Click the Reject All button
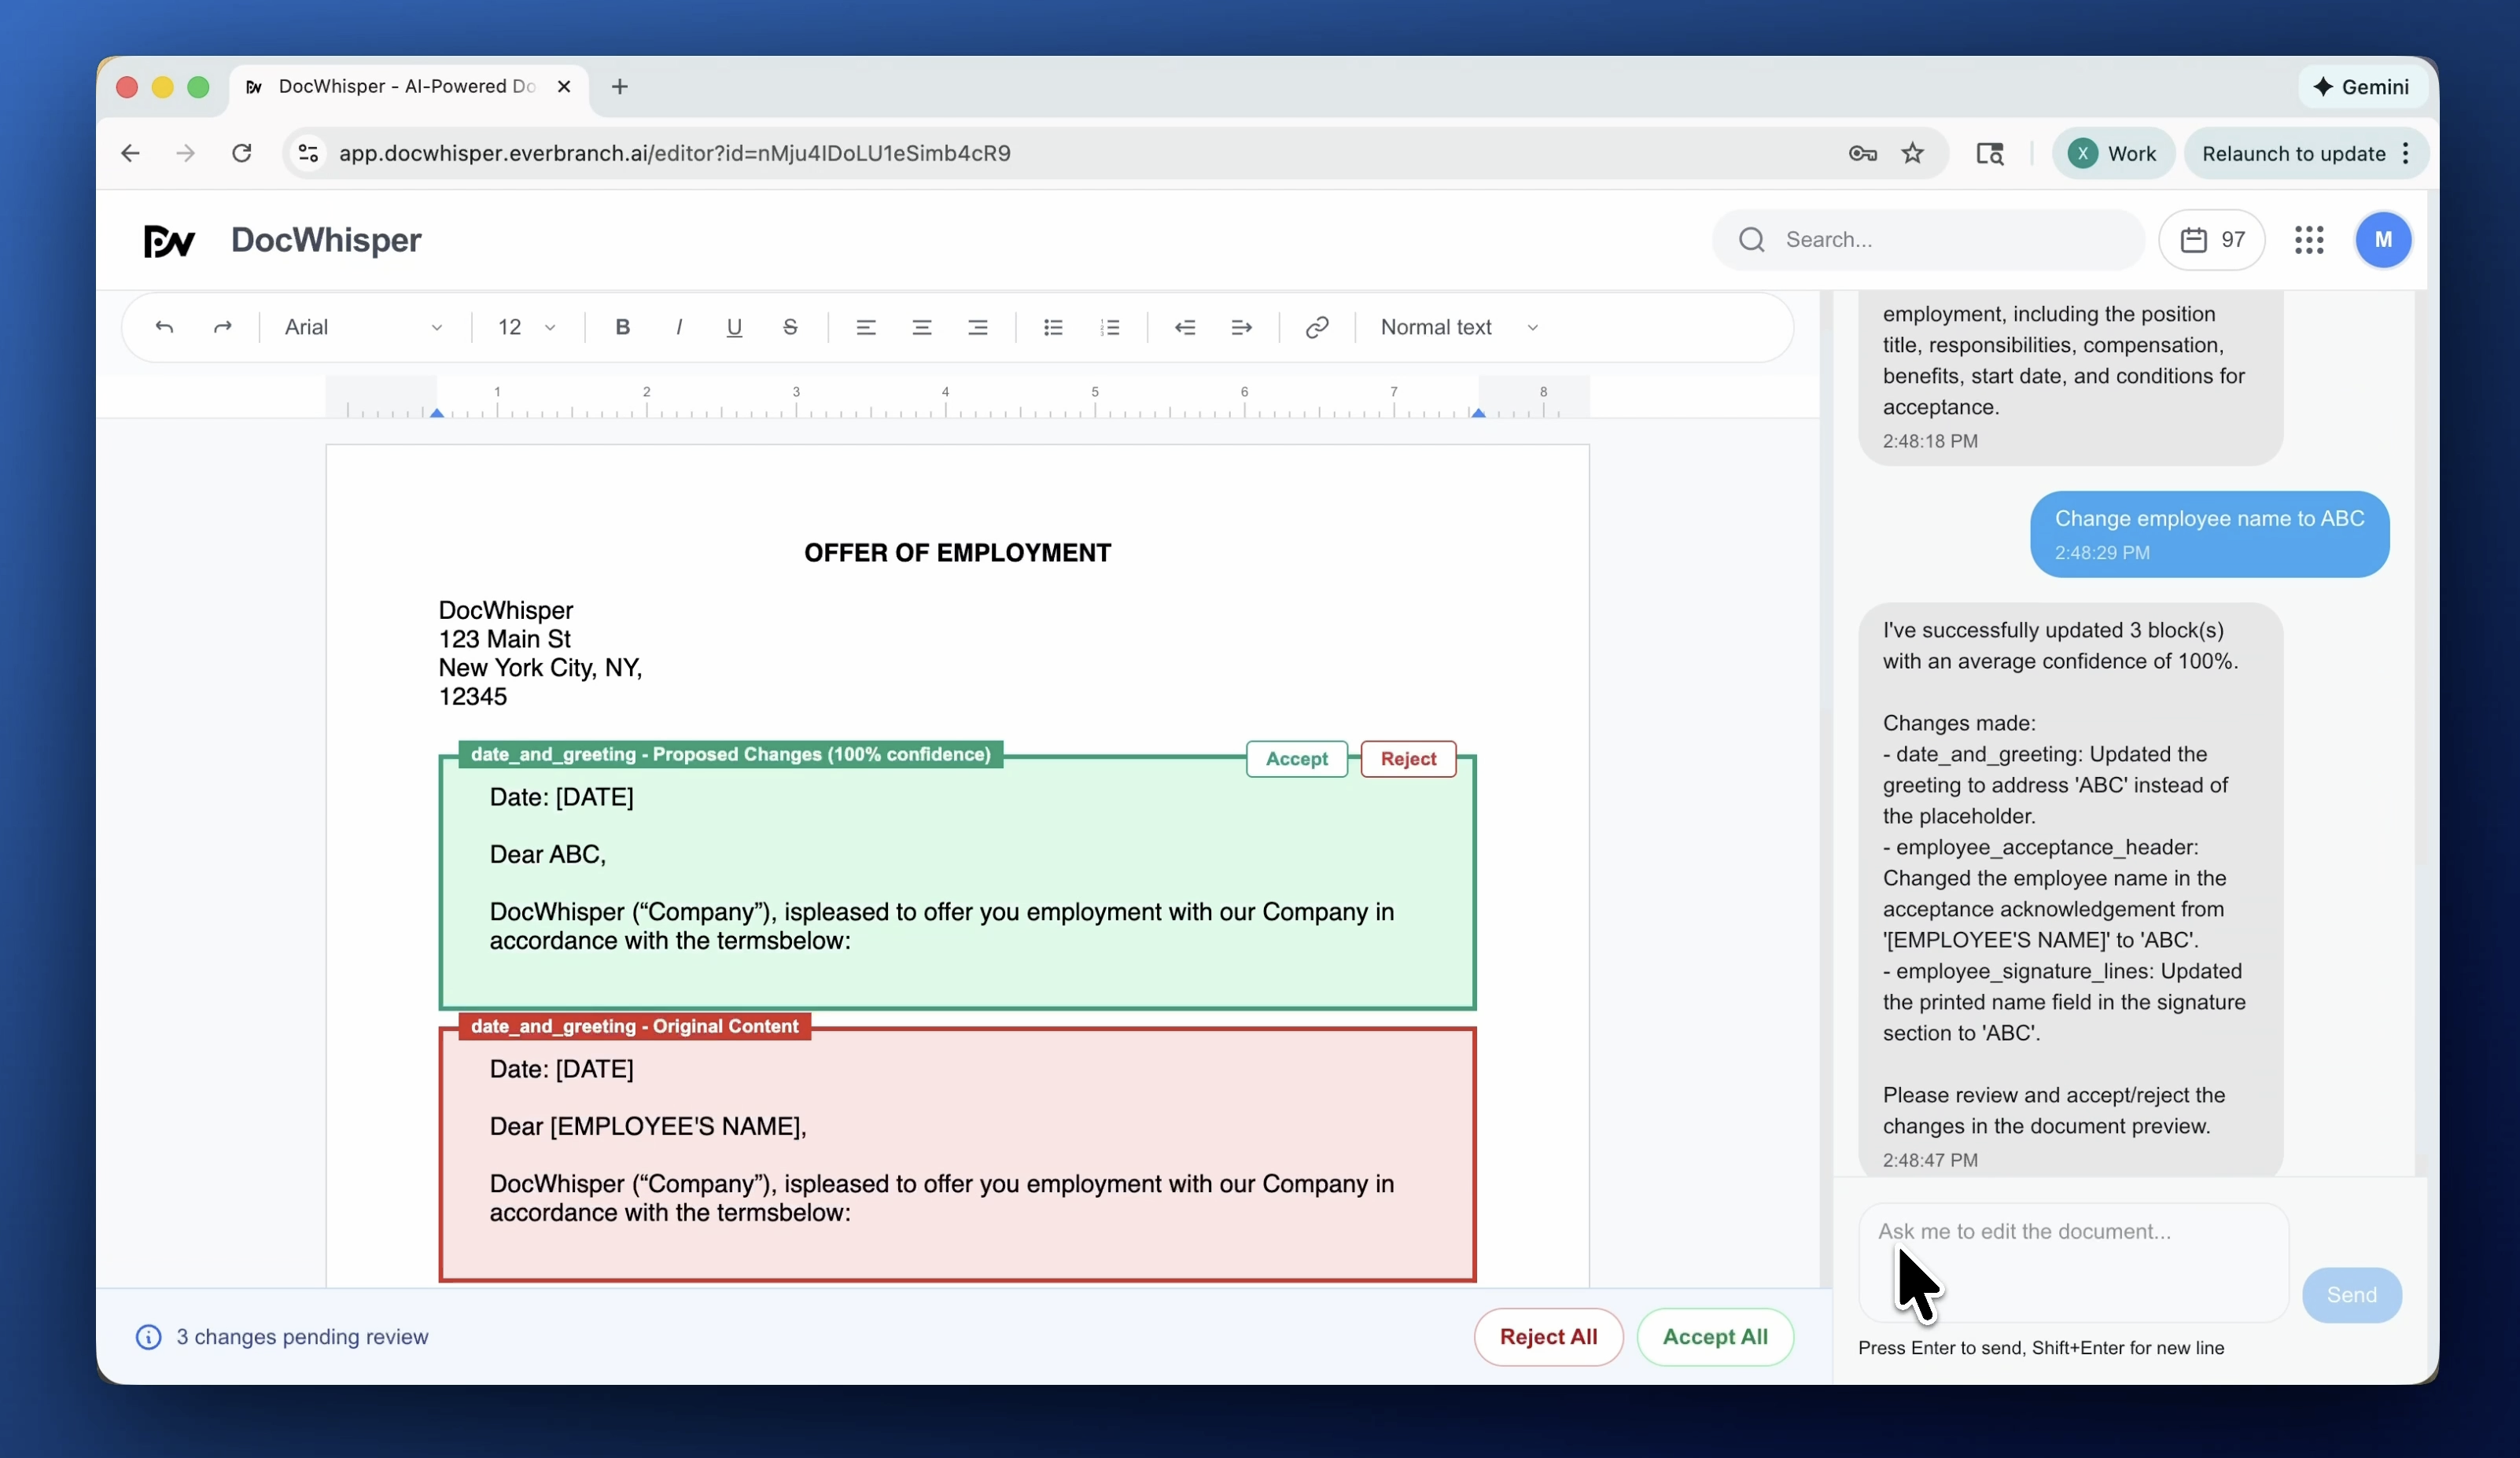The width and height of the screenshot is (2520, 1458). coord(1548,1337)
